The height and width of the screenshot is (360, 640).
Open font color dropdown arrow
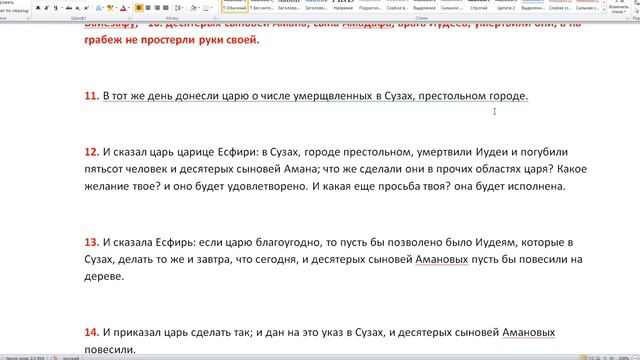click(129, 8)
